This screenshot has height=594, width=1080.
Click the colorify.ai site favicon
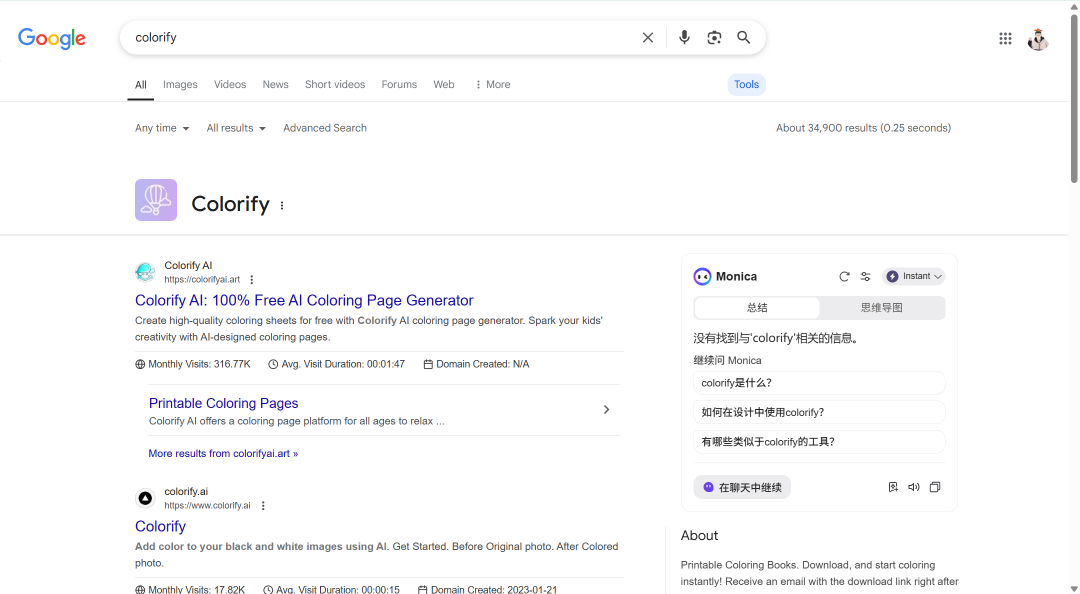[145, 498]
